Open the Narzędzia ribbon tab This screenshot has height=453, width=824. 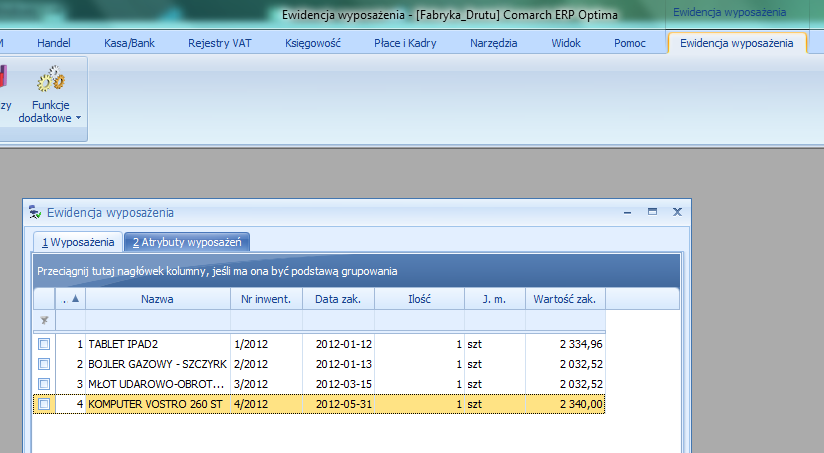tap(493, 43)
